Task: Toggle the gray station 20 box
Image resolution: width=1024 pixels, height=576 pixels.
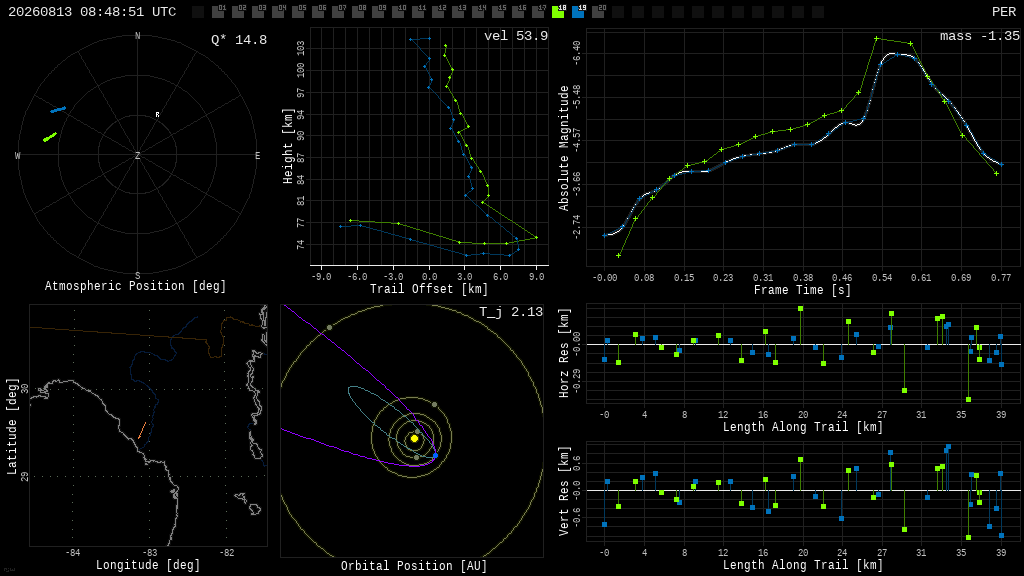Action: pos(598,12)
